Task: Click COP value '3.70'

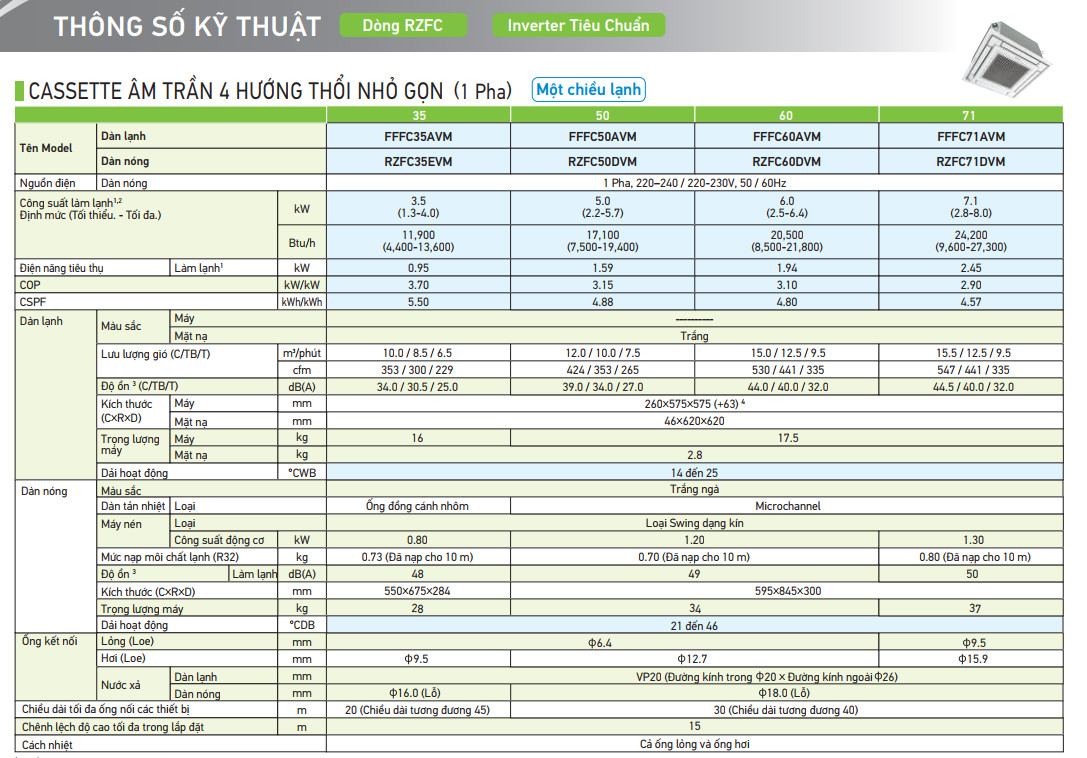Action: pyautogui.click(x=418, y=285)
